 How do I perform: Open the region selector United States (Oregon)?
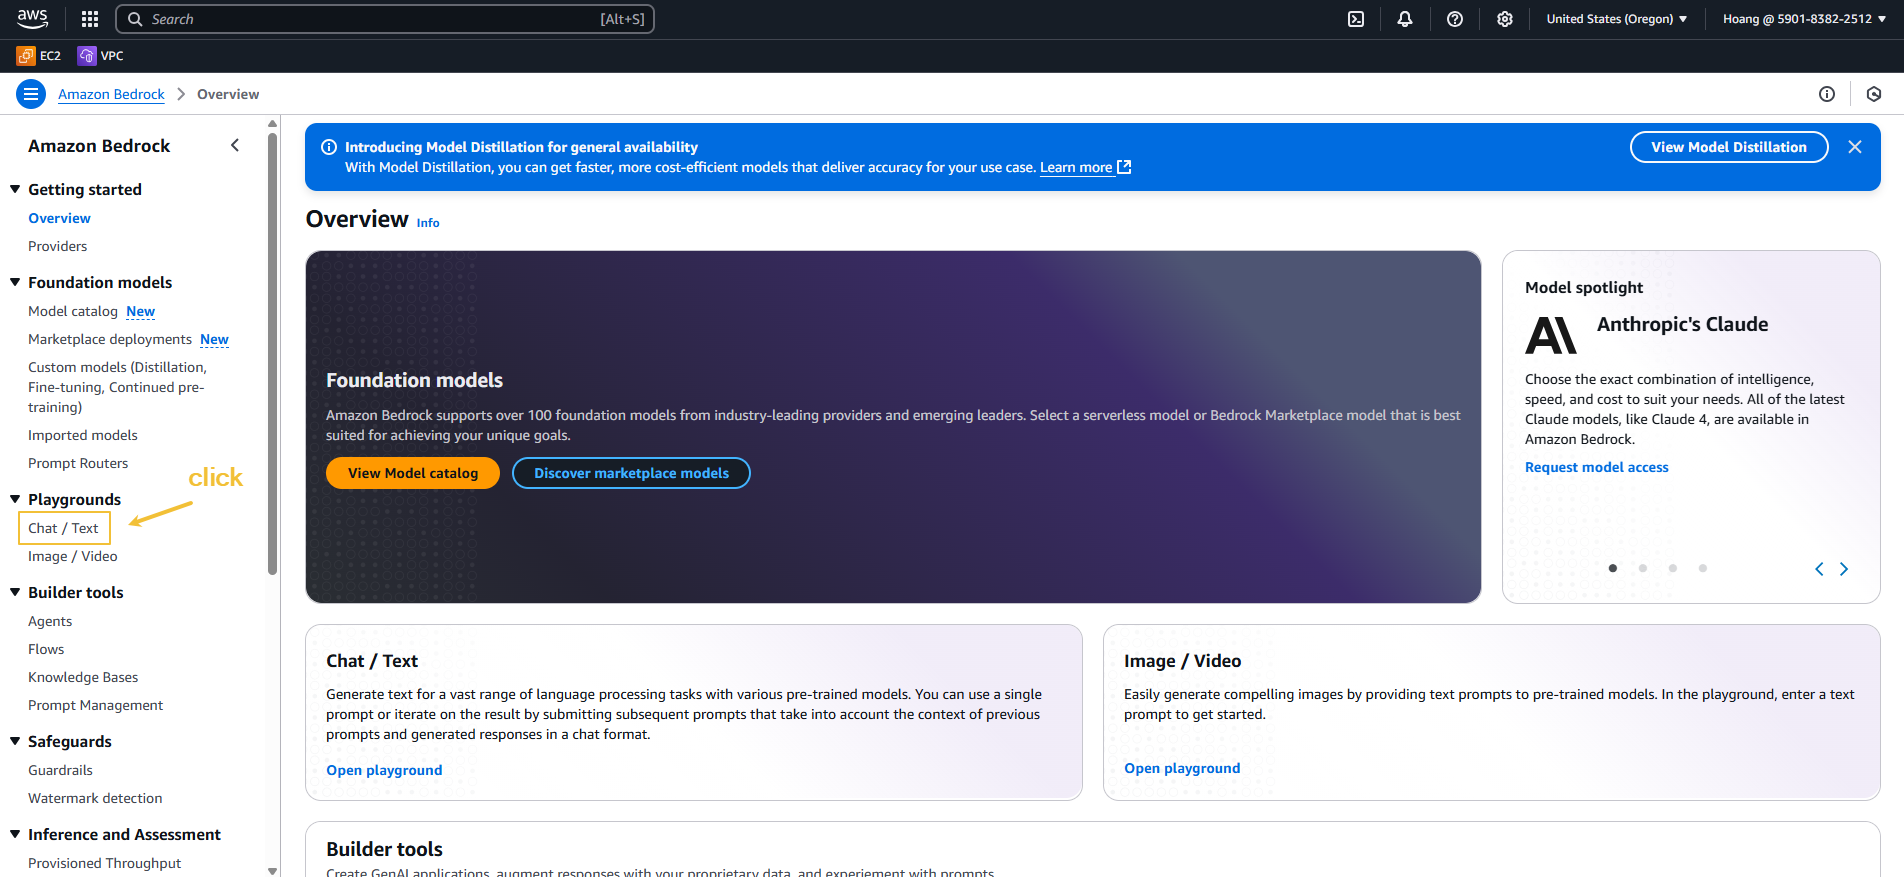click(1617, 19)
